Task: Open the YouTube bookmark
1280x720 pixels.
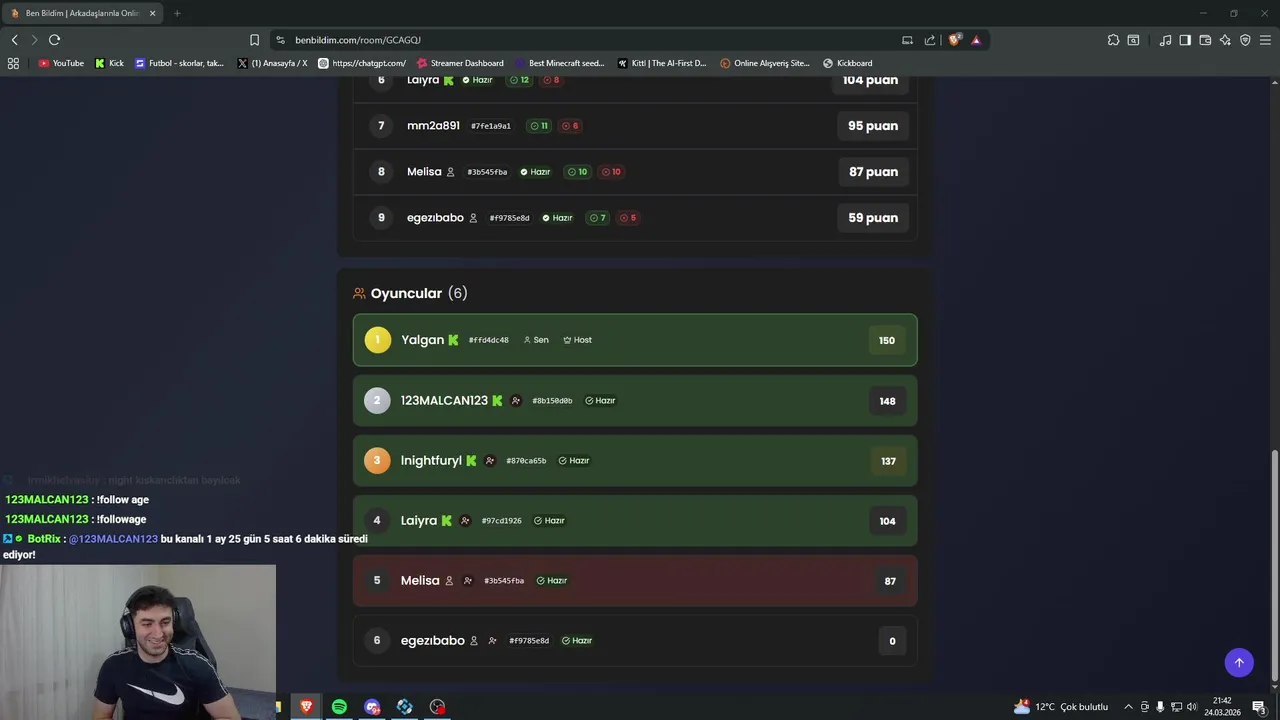Action: [x=61, y=63]
